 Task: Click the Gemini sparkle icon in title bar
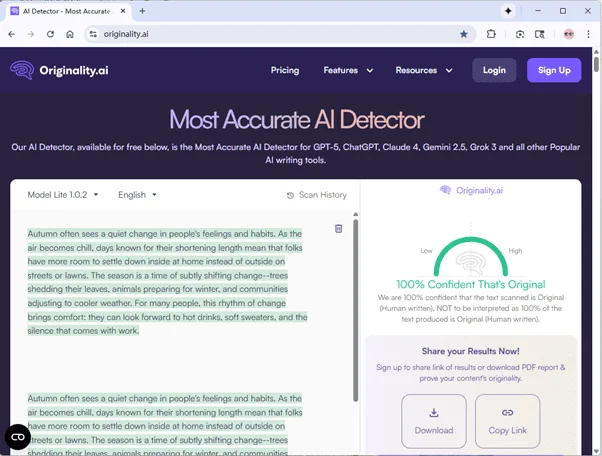508,11
